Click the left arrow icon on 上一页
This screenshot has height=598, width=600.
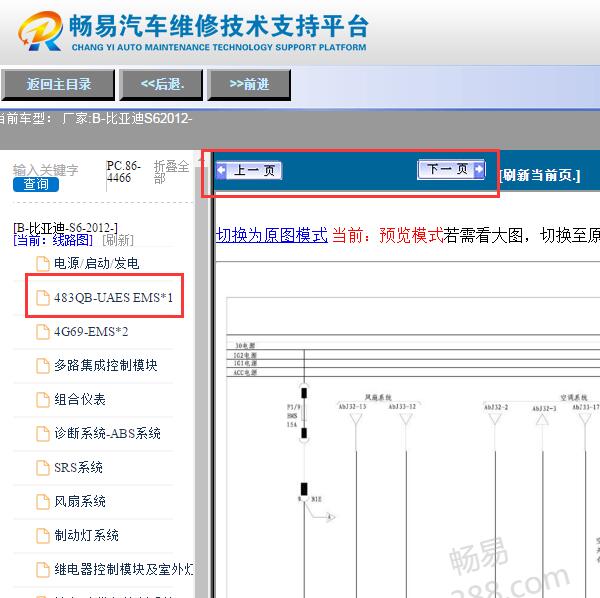[221, 170]
